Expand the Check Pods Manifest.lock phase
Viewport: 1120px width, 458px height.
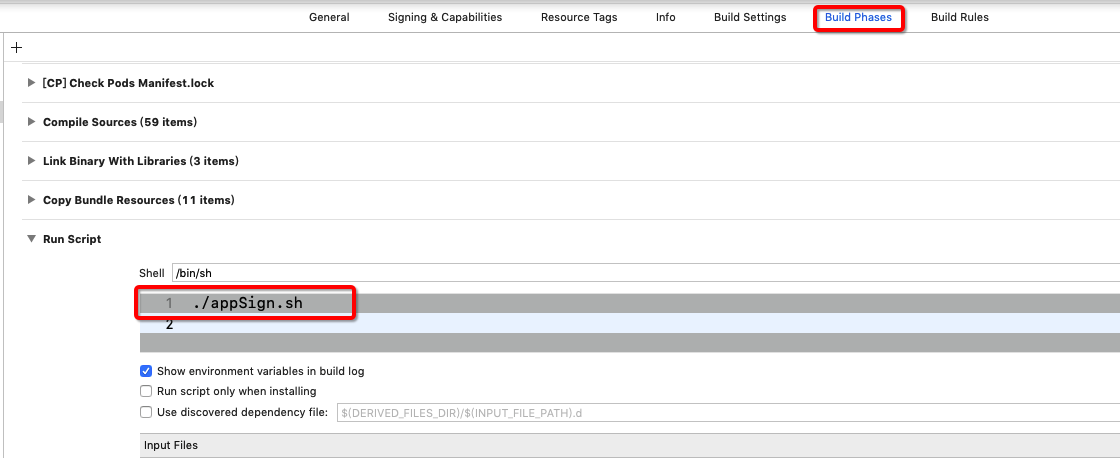tap(32, 83)
